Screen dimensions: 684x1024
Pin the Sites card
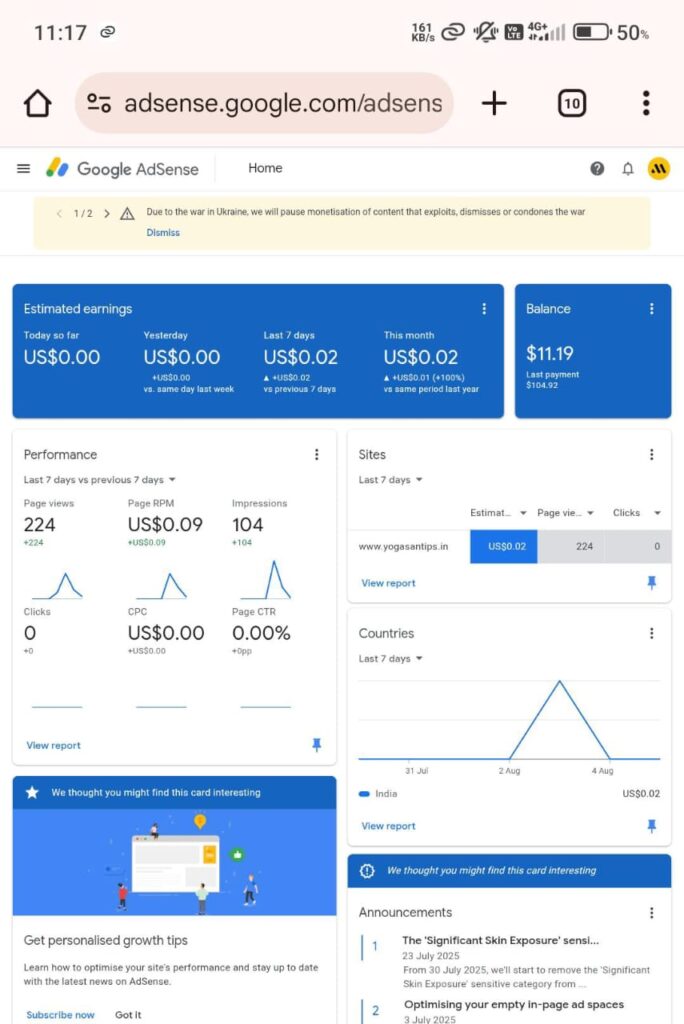coord(651,583)
